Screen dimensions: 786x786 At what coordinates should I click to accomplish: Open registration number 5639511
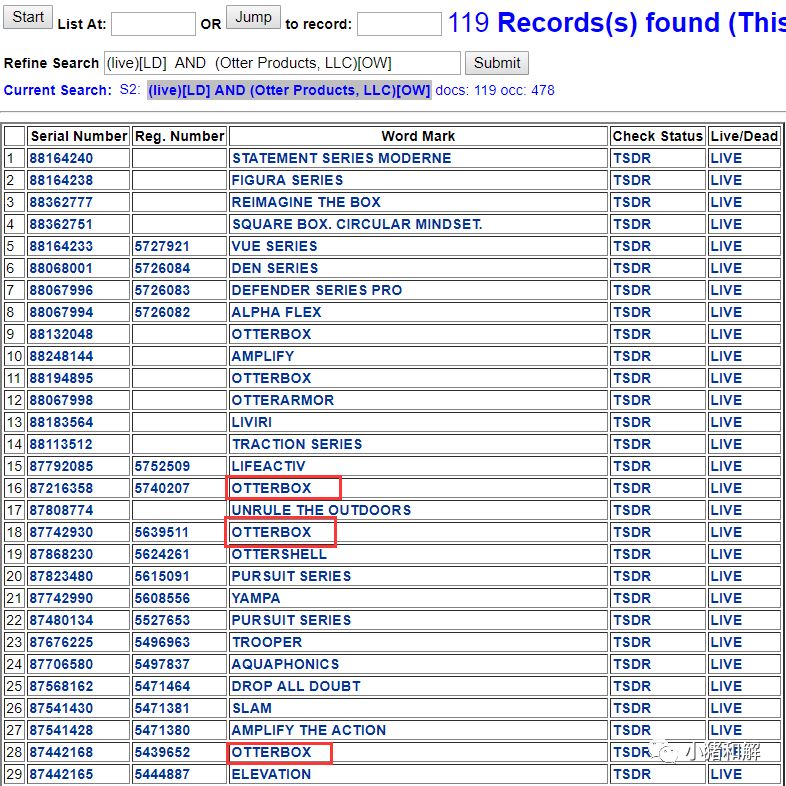(x=162, y=532)
